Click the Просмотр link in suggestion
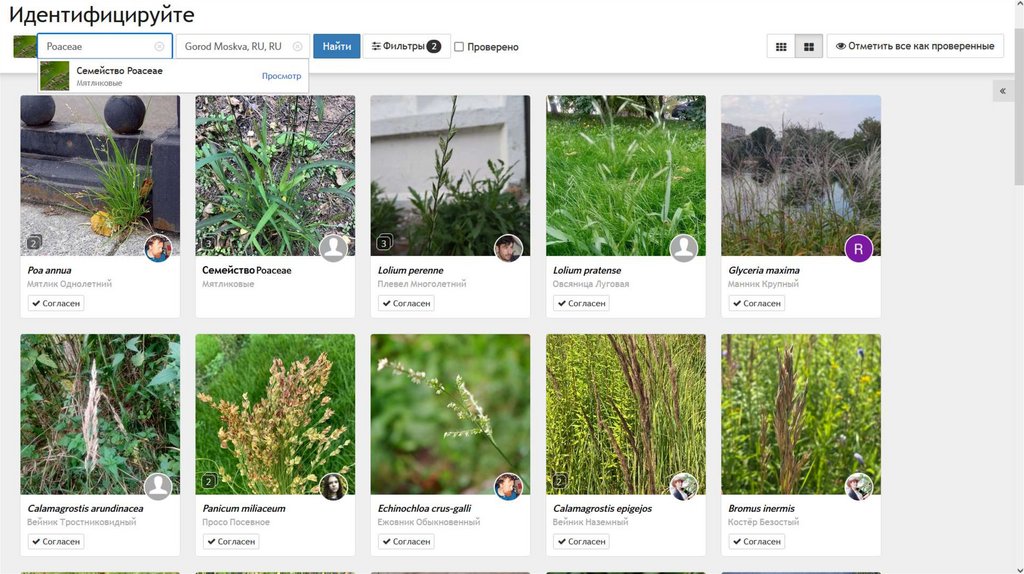The height and width of the screenshot is (574, 1024). (x=281, y=76)
